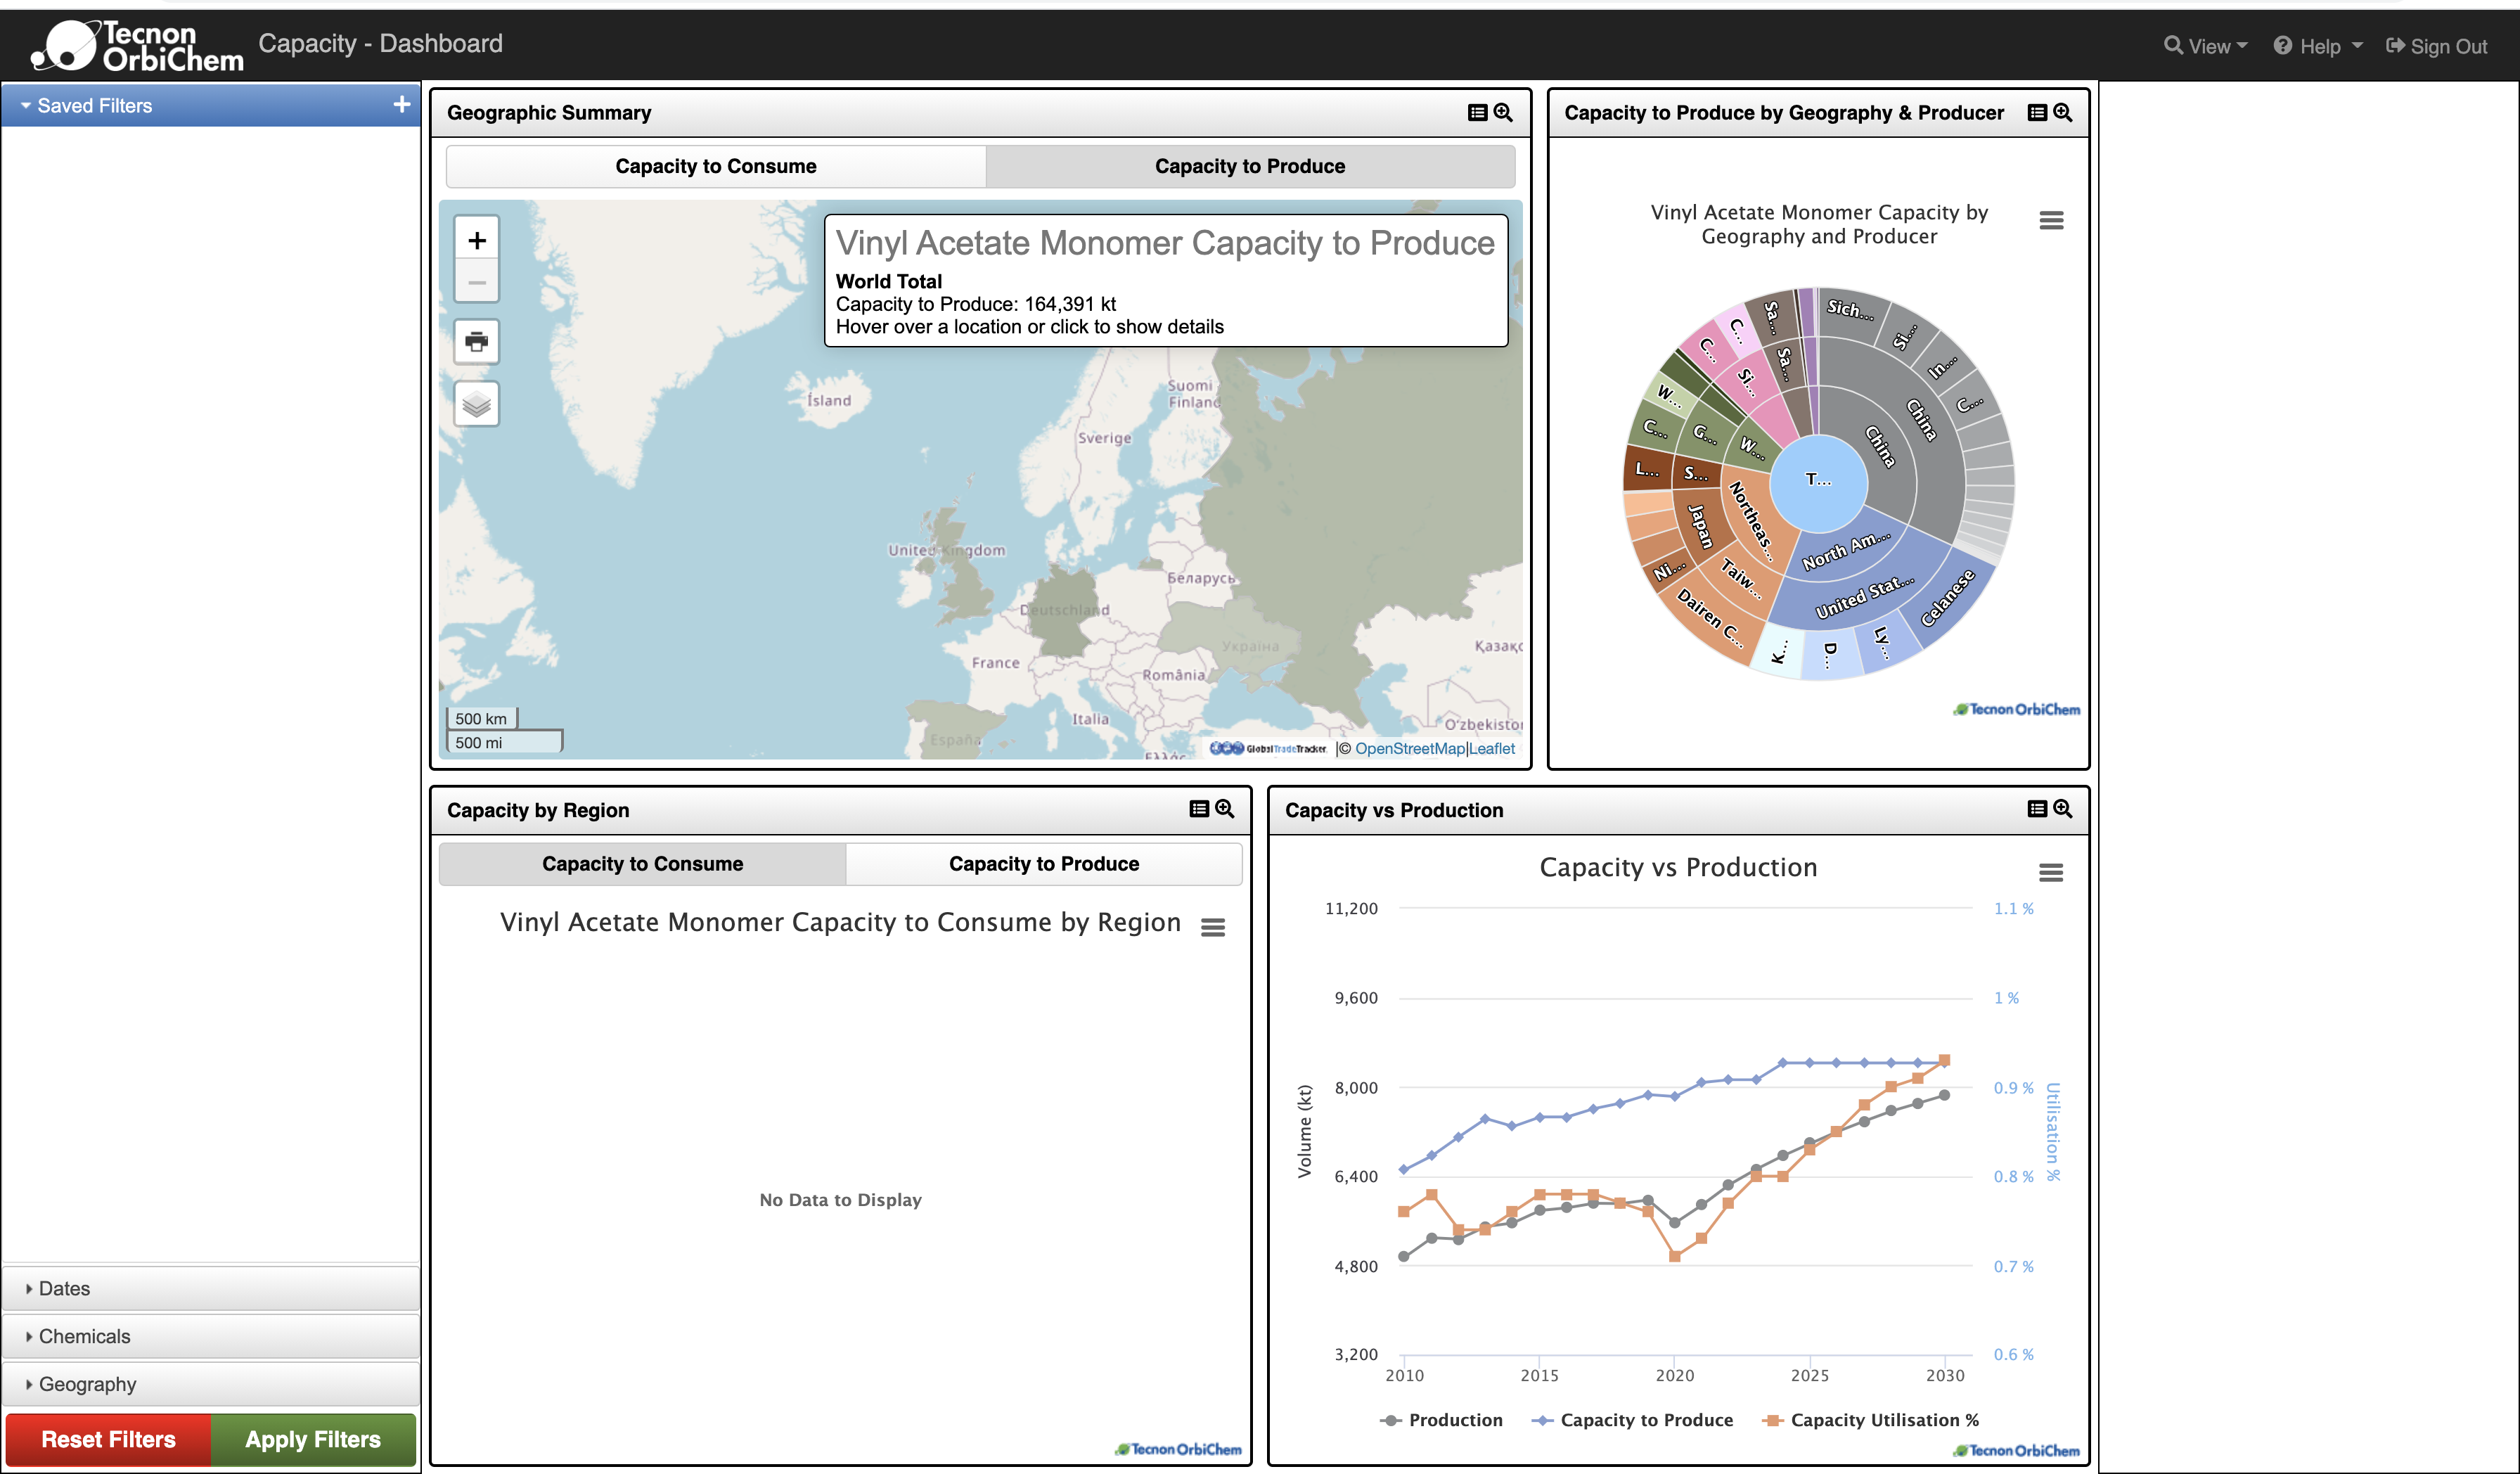Click United Kingdom on the map

pyautogui.click(x=947, y=550)
